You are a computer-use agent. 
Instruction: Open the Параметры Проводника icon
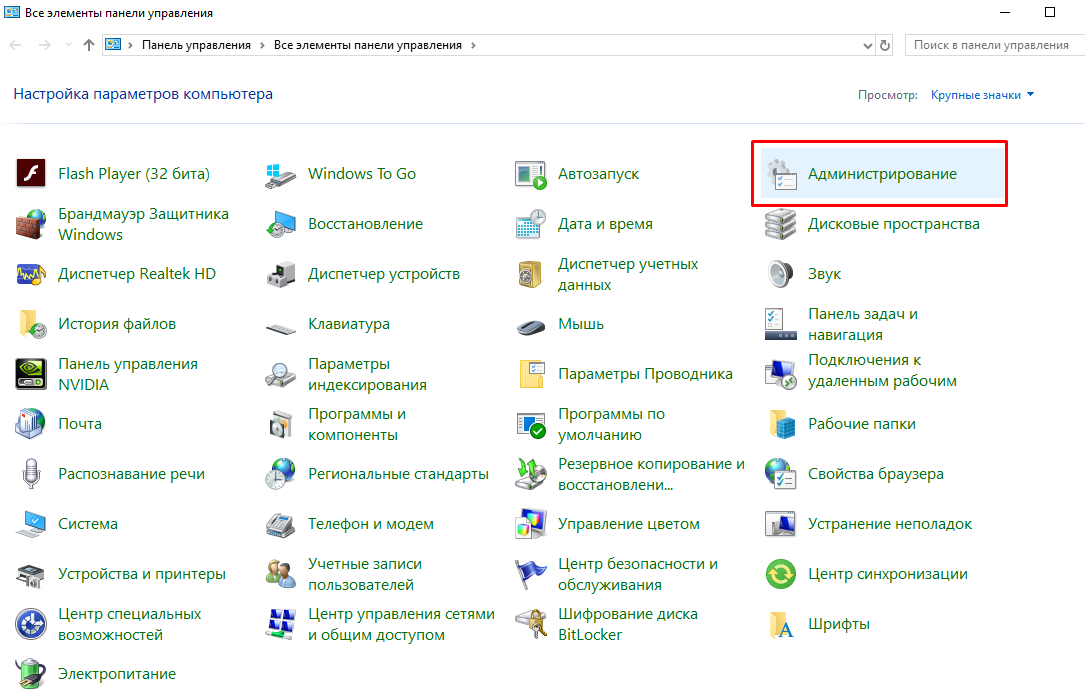(531, 374)
